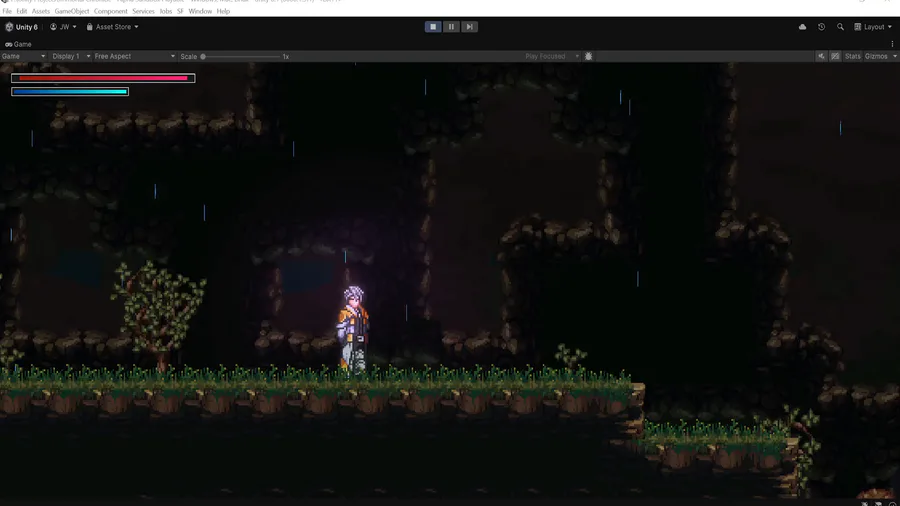Advance one frame with the Step button
The image size is (900, 506).
pyautogui.click(x=470, y=27)
